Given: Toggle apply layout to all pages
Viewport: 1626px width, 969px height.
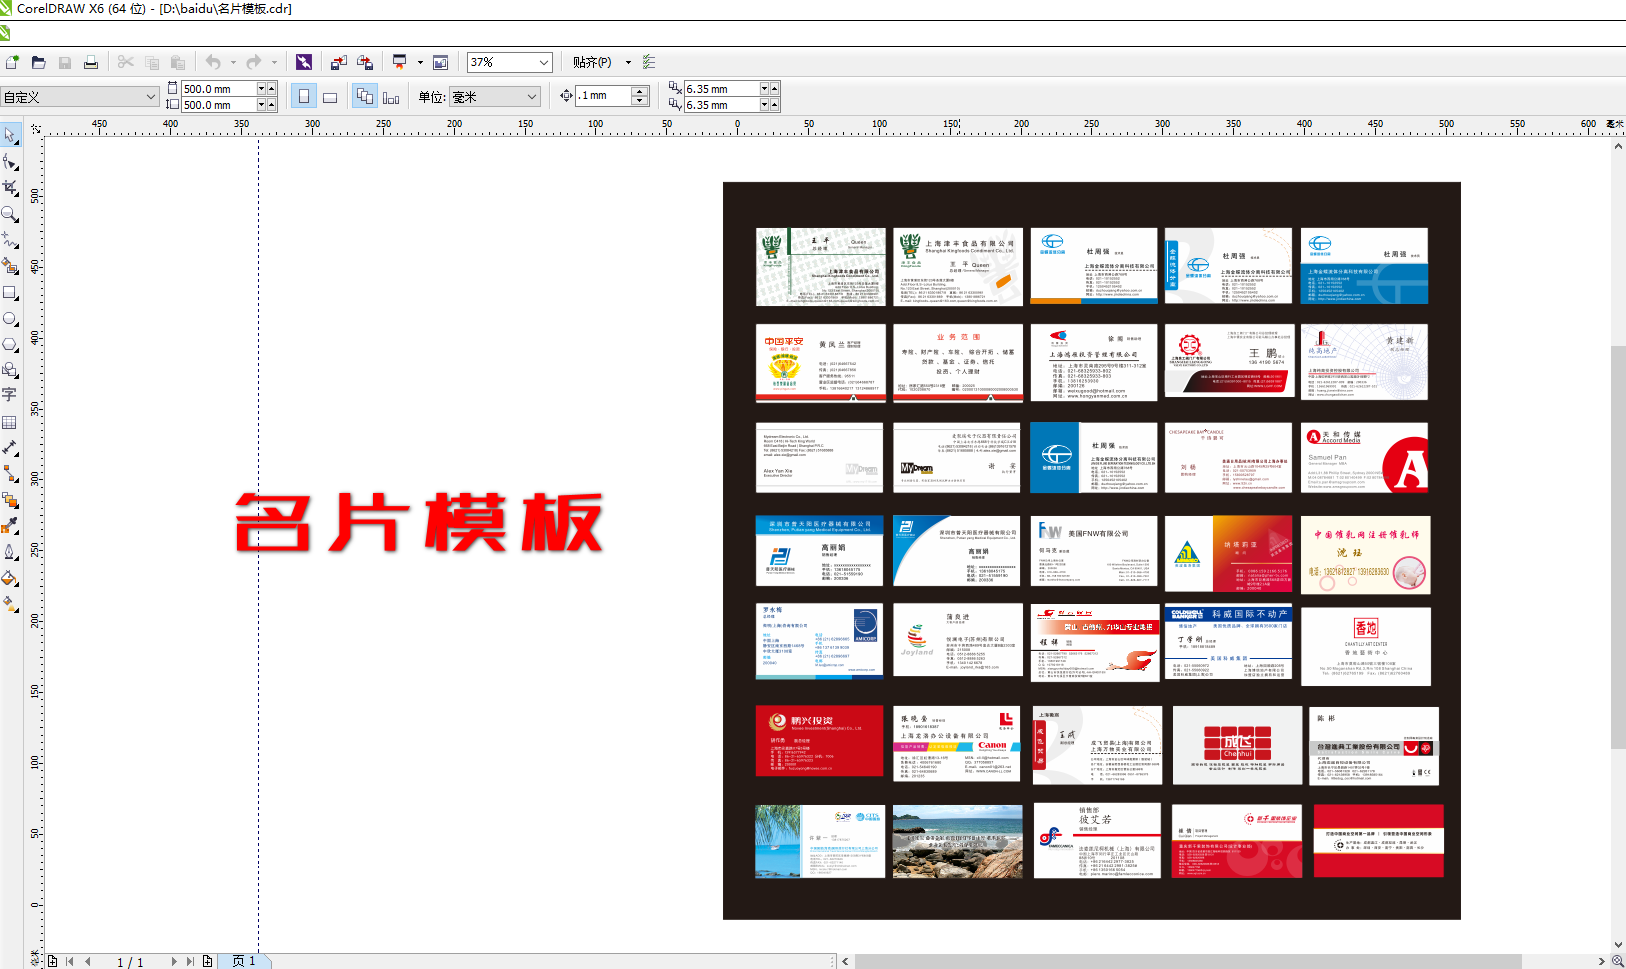Looking at the screenshot, I should [365, 96].
